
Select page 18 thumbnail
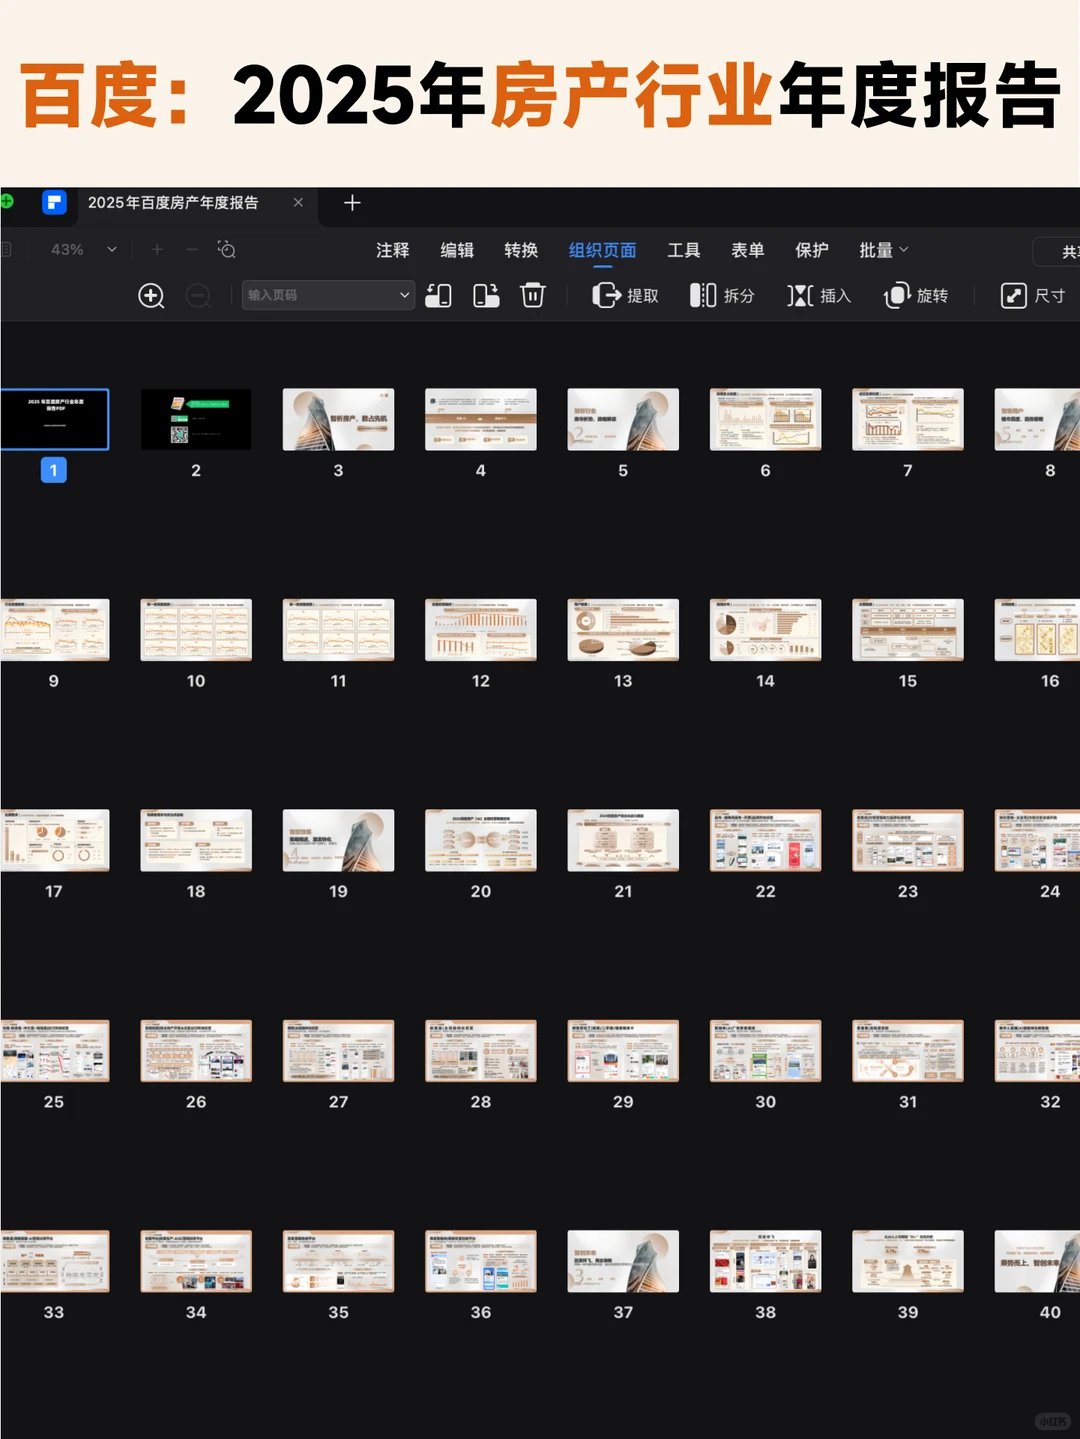196,840
